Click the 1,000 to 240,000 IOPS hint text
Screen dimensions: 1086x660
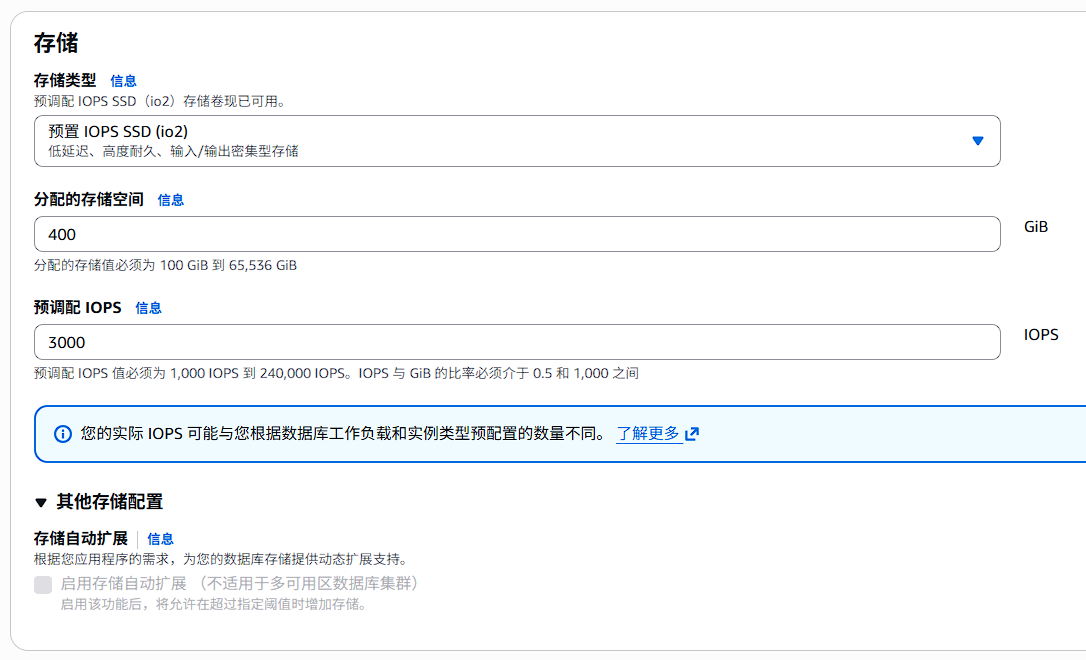tap(336, 374)
